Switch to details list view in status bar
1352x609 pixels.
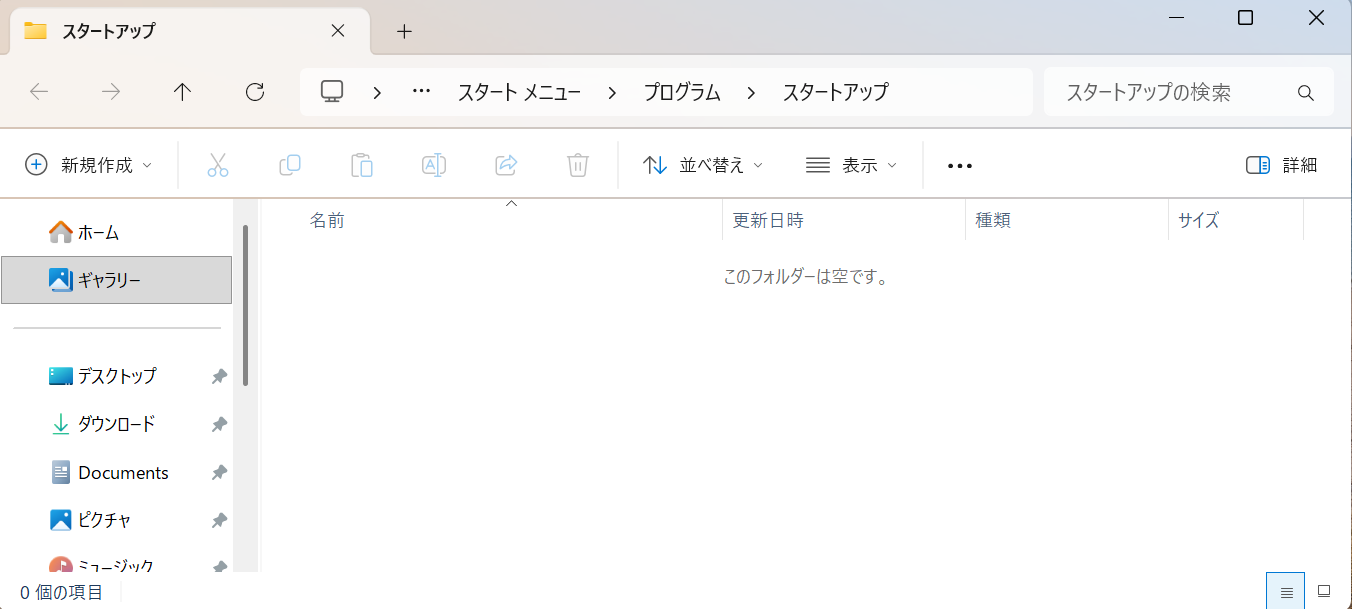[1286, 591]
